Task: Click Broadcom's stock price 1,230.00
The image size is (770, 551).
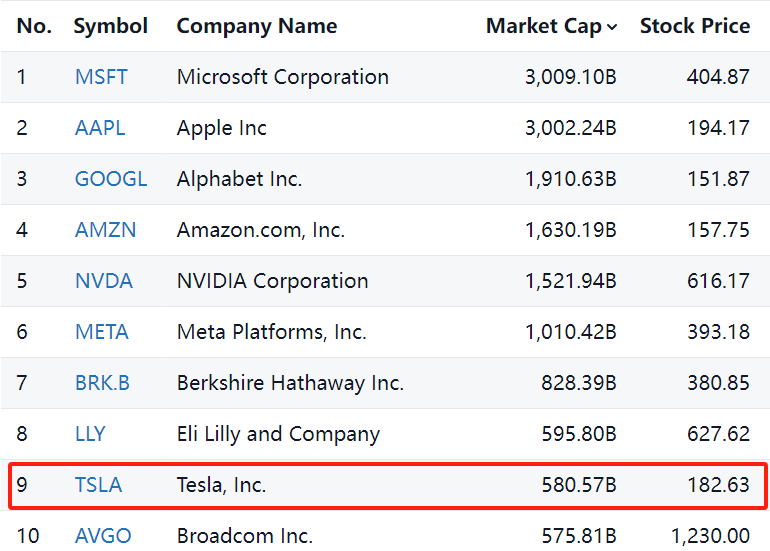Action: coord(710,536)
